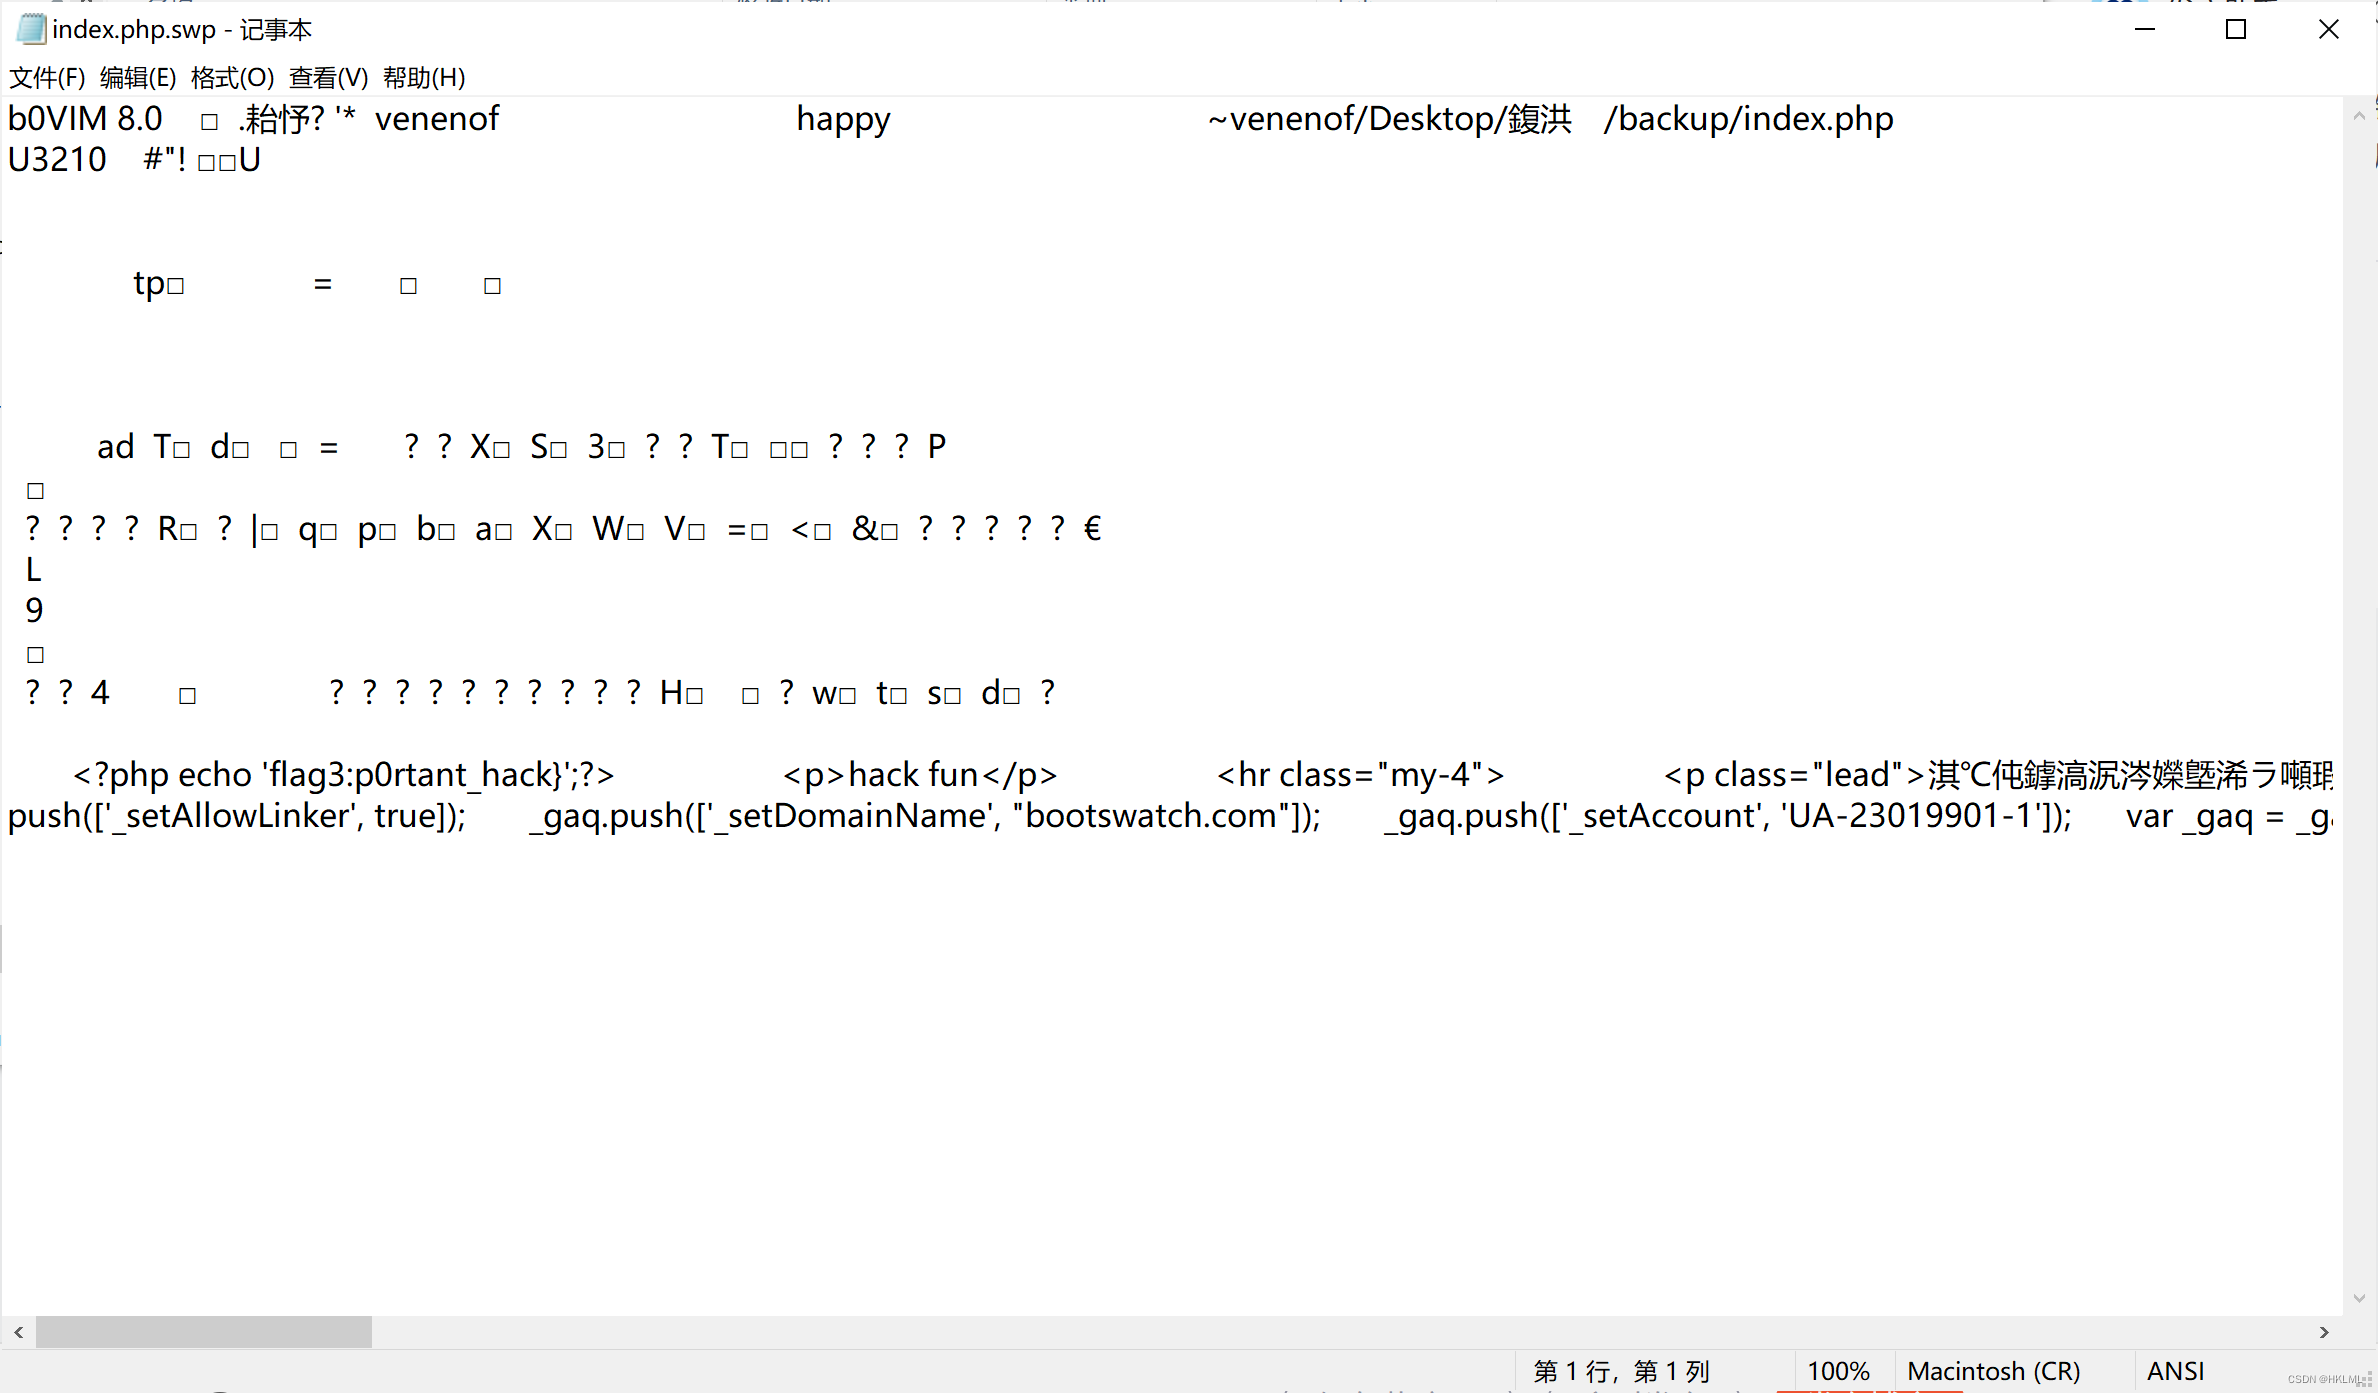The width and height of the screenshot is (2378, 1393).
Task: Click the horizontal scrollbar left arrow
Action: [18, 1332]
